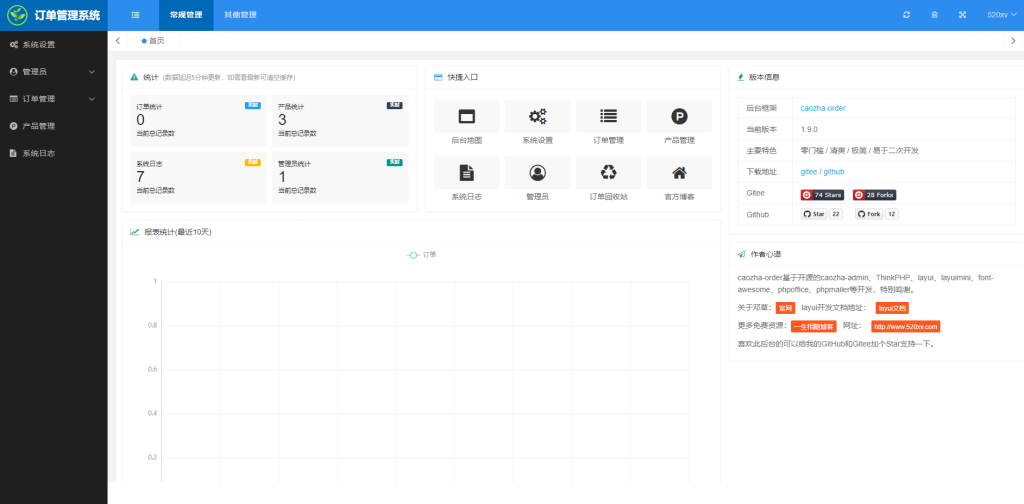
Task: Click the Gitee 74 Stars badge
Action: [x=823, y=195]
